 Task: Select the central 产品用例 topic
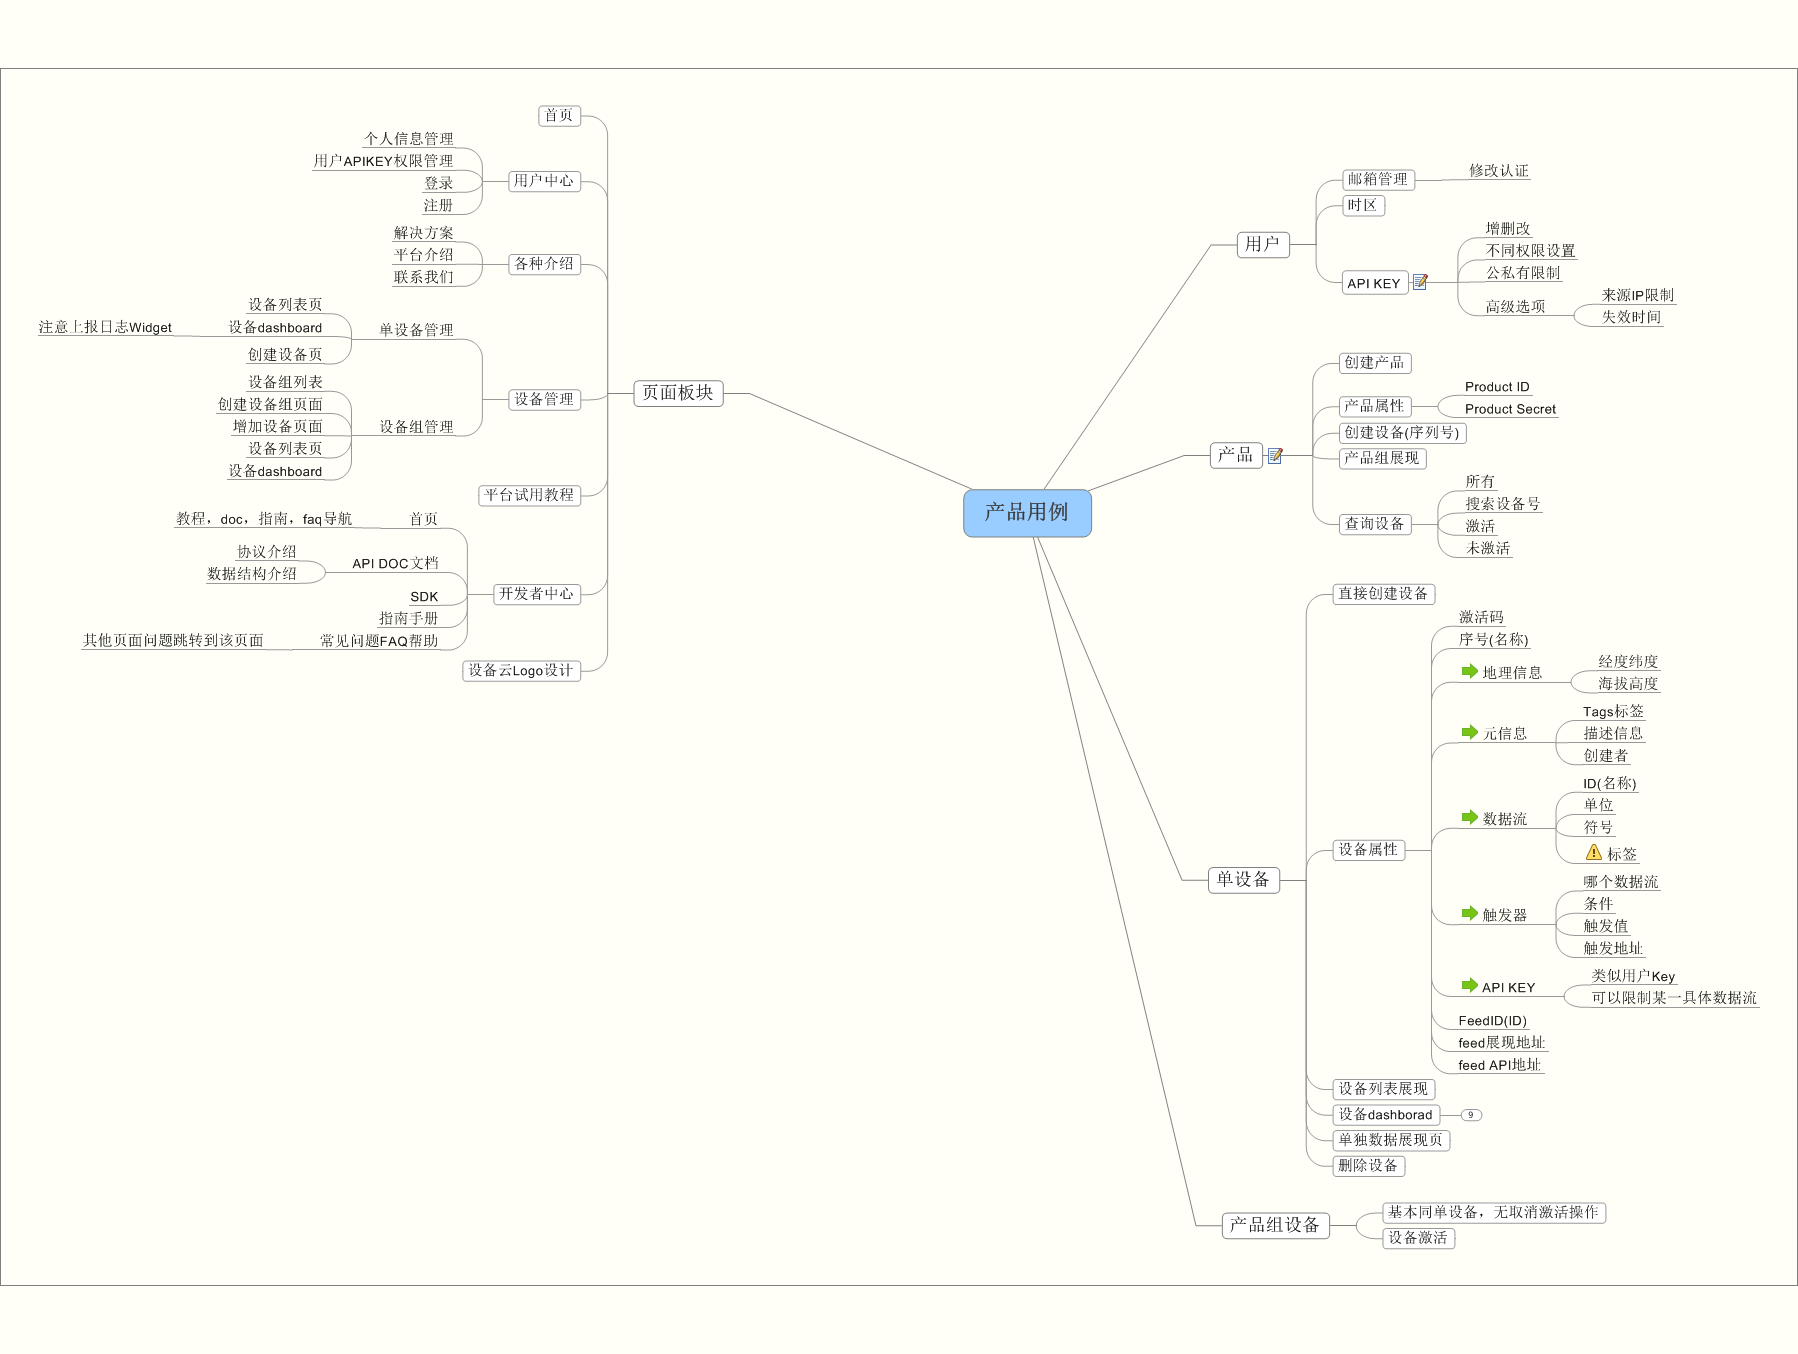(1027, 513)
